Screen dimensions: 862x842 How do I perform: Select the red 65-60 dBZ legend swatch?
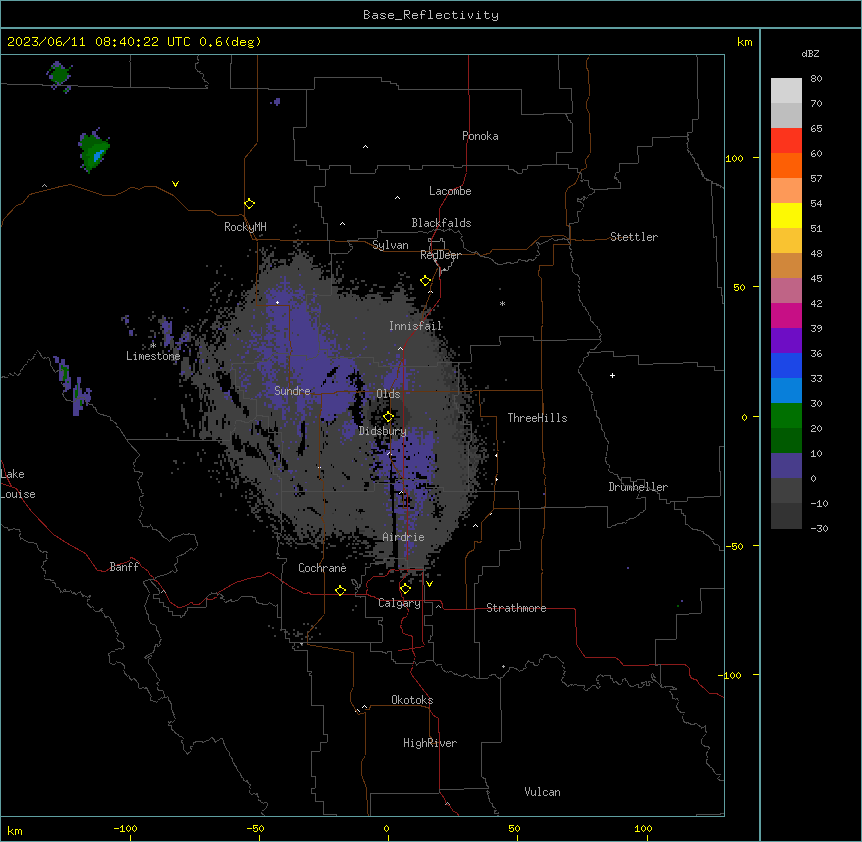coord(786,140)
